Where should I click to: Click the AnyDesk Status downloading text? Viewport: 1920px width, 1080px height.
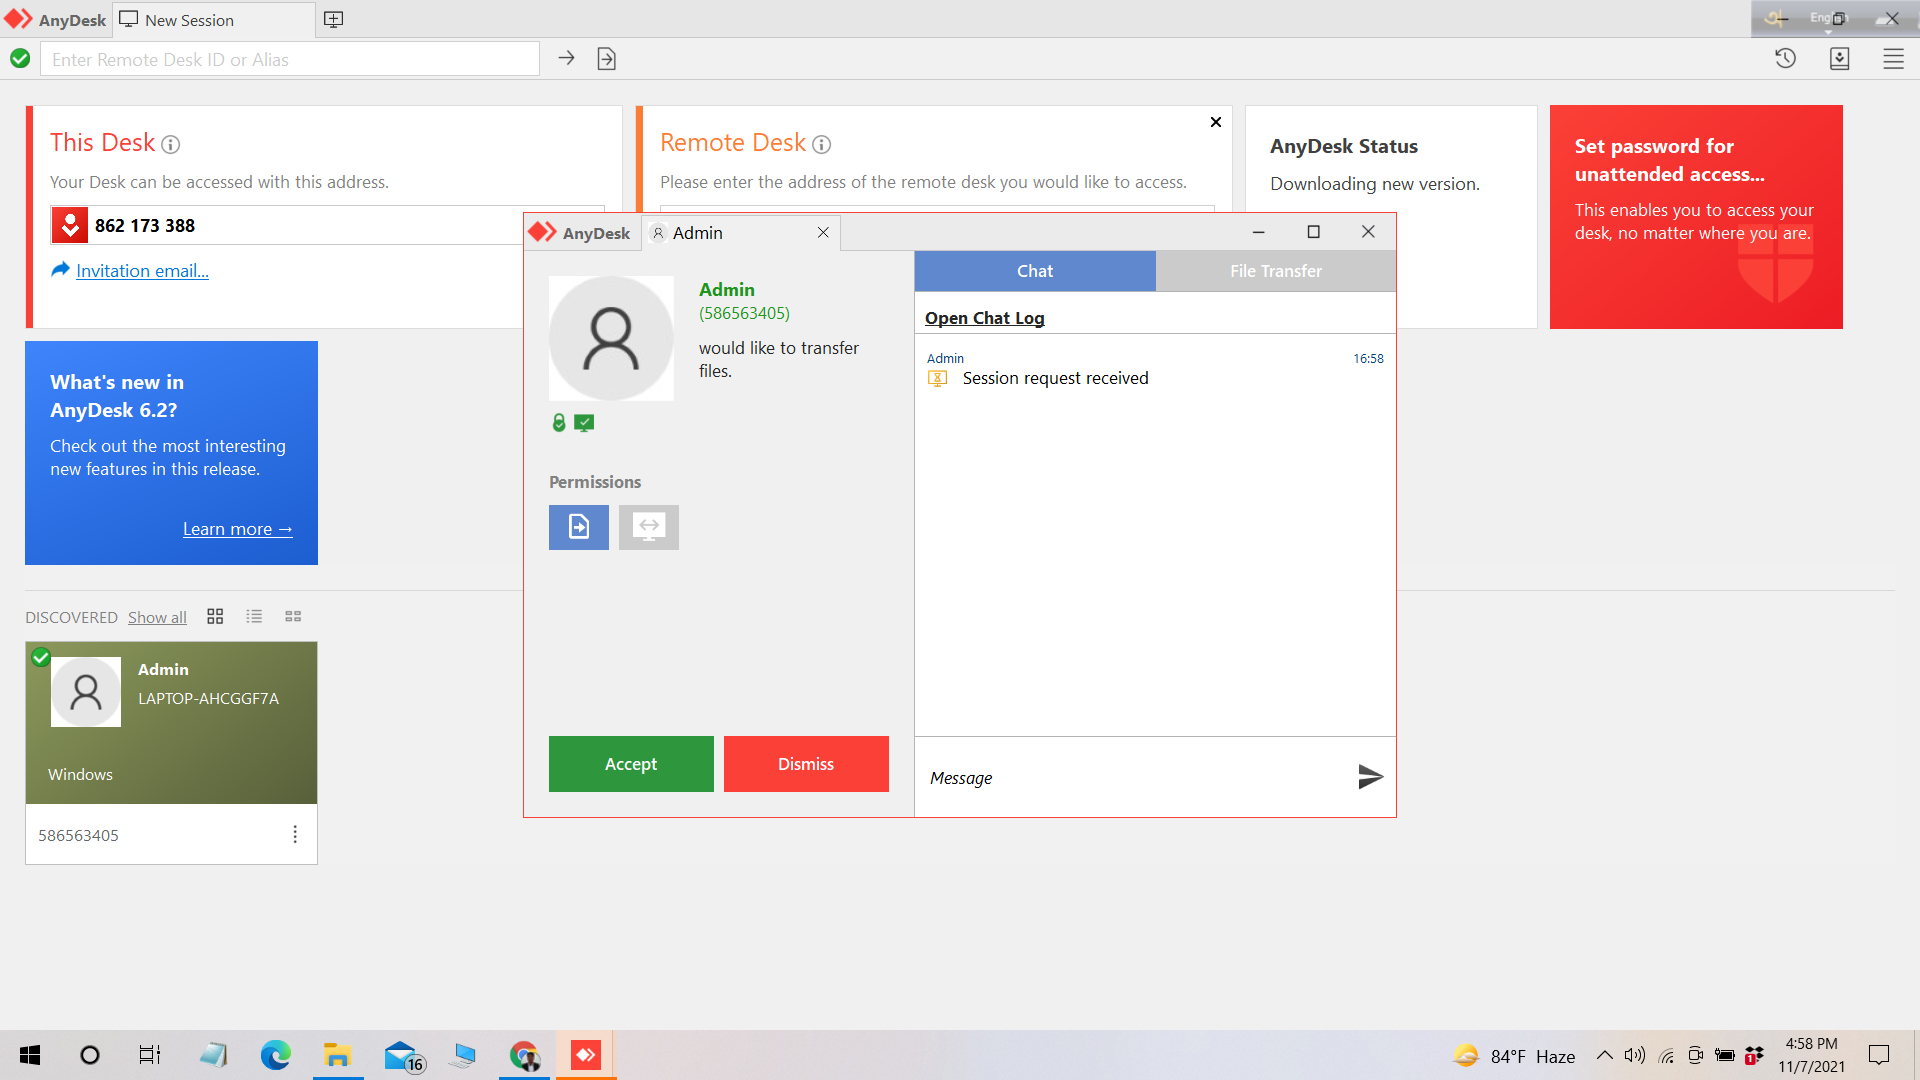(1375, 184)
